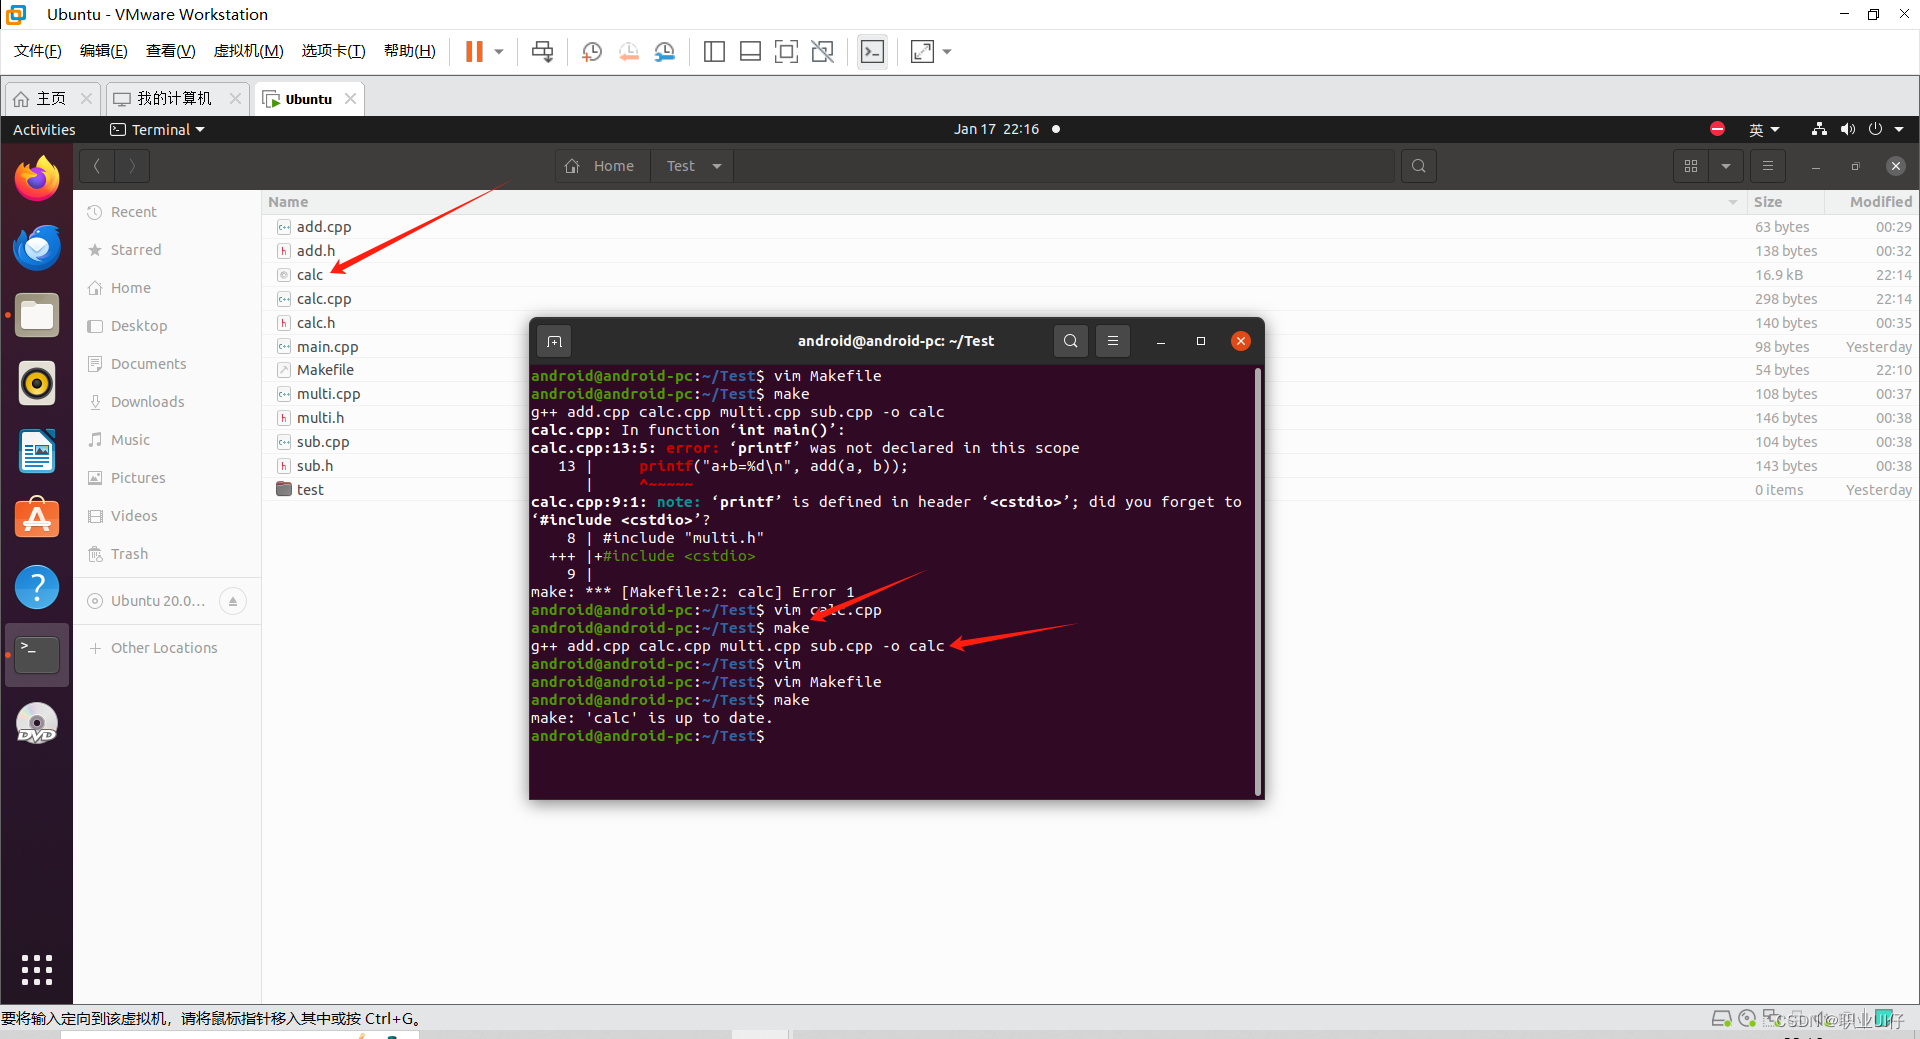
Task: Open VMware 帮助(H) menu
Action: (409, 51)
